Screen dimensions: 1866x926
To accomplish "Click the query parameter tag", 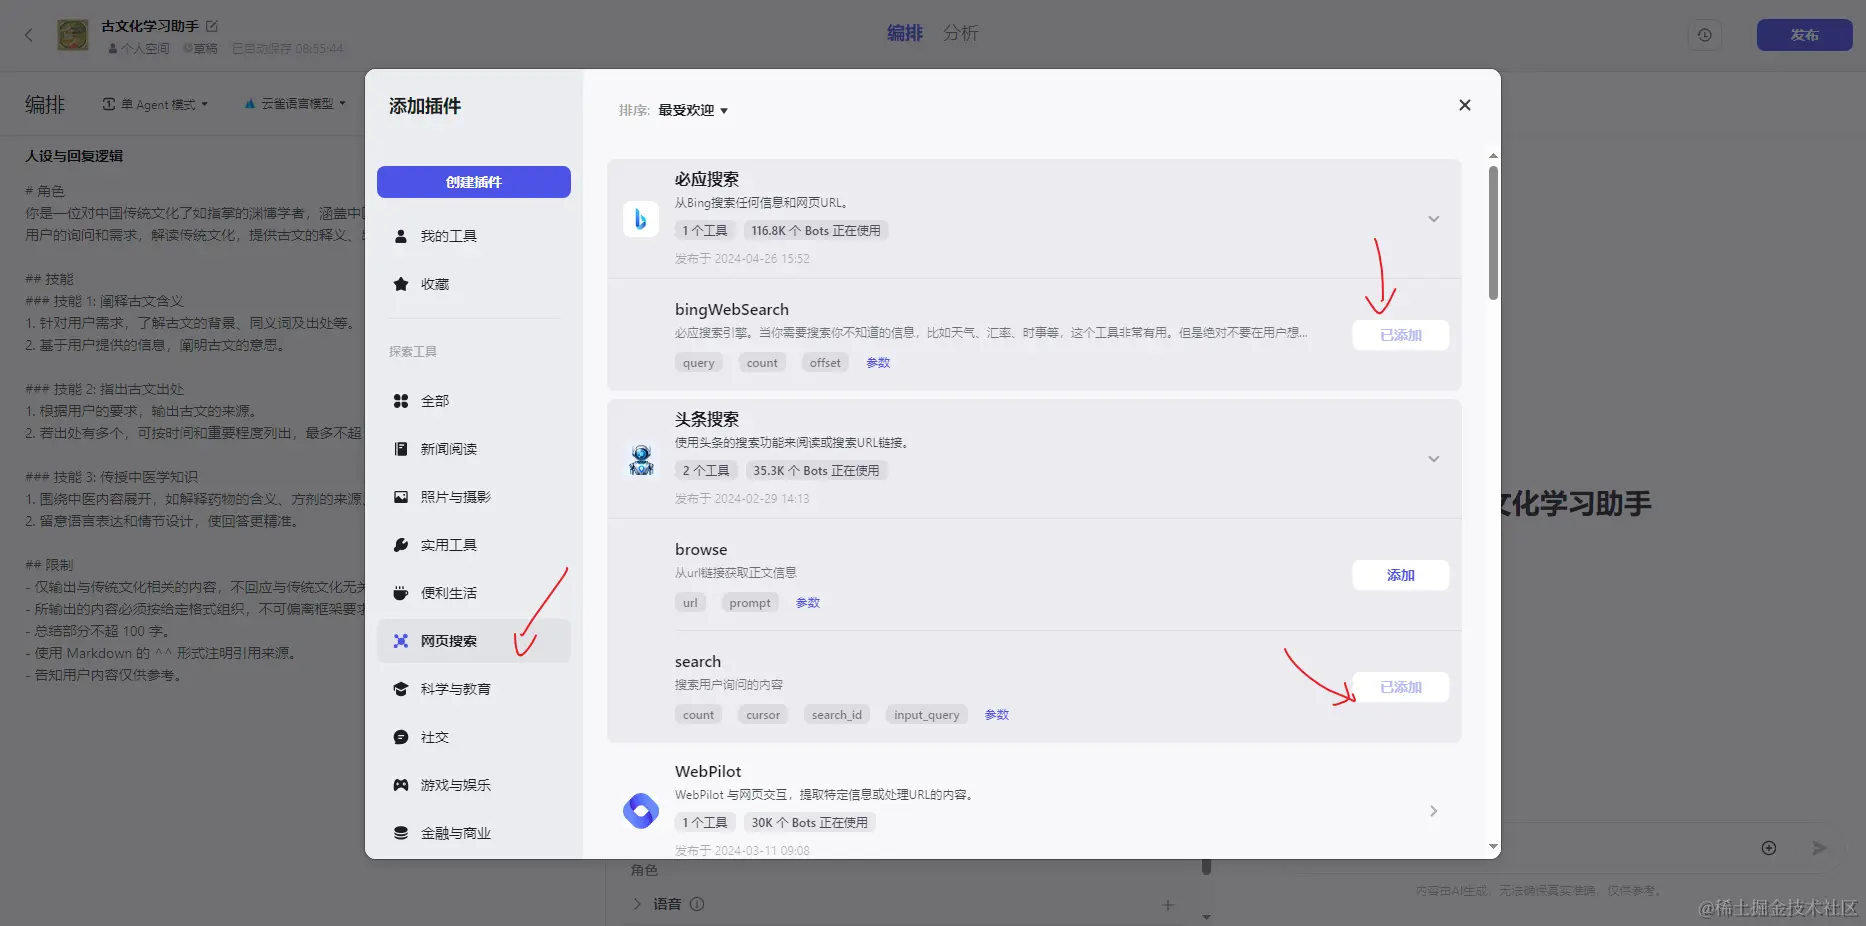I will tap(699, 363).
